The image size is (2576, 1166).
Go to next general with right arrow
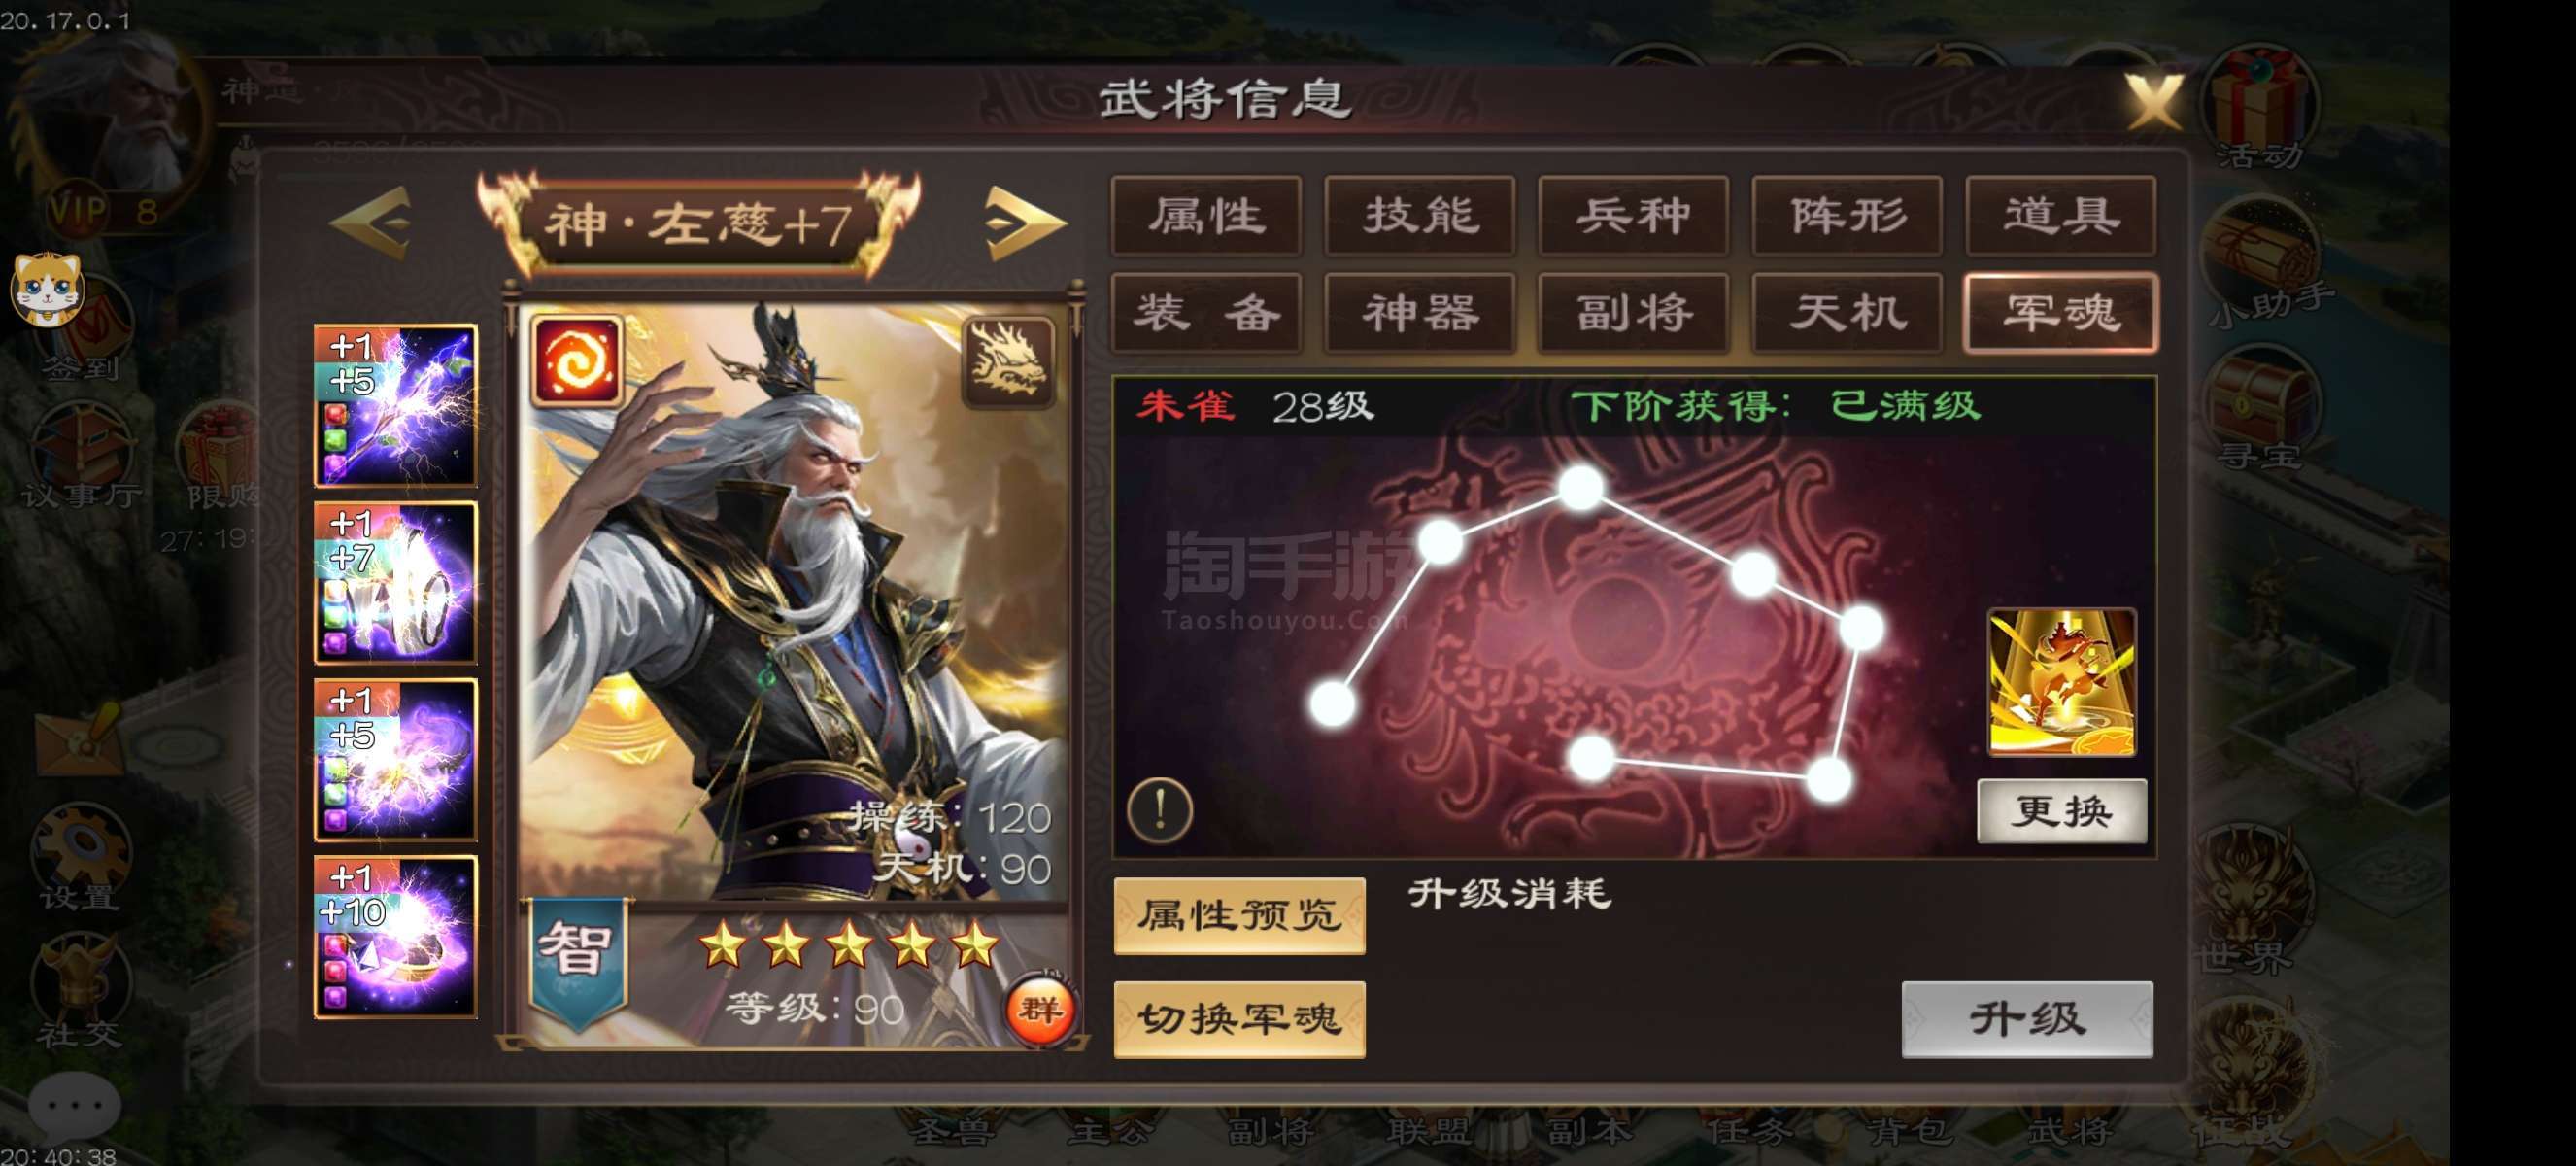point(1023,222)
